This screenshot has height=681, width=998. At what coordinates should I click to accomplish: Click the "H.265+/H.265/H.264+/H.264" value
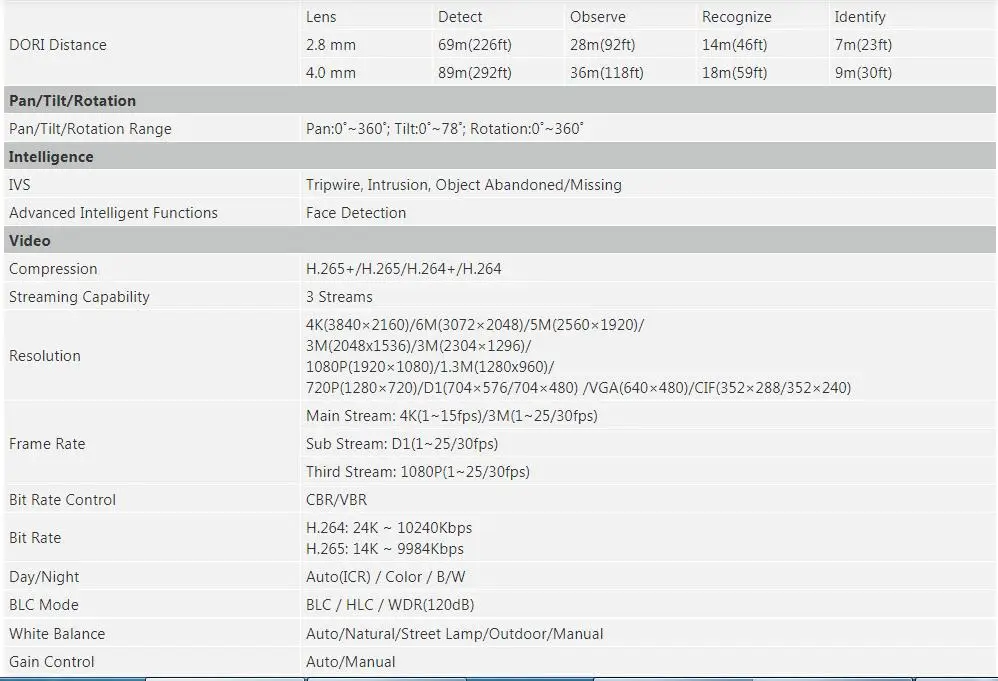404,269
